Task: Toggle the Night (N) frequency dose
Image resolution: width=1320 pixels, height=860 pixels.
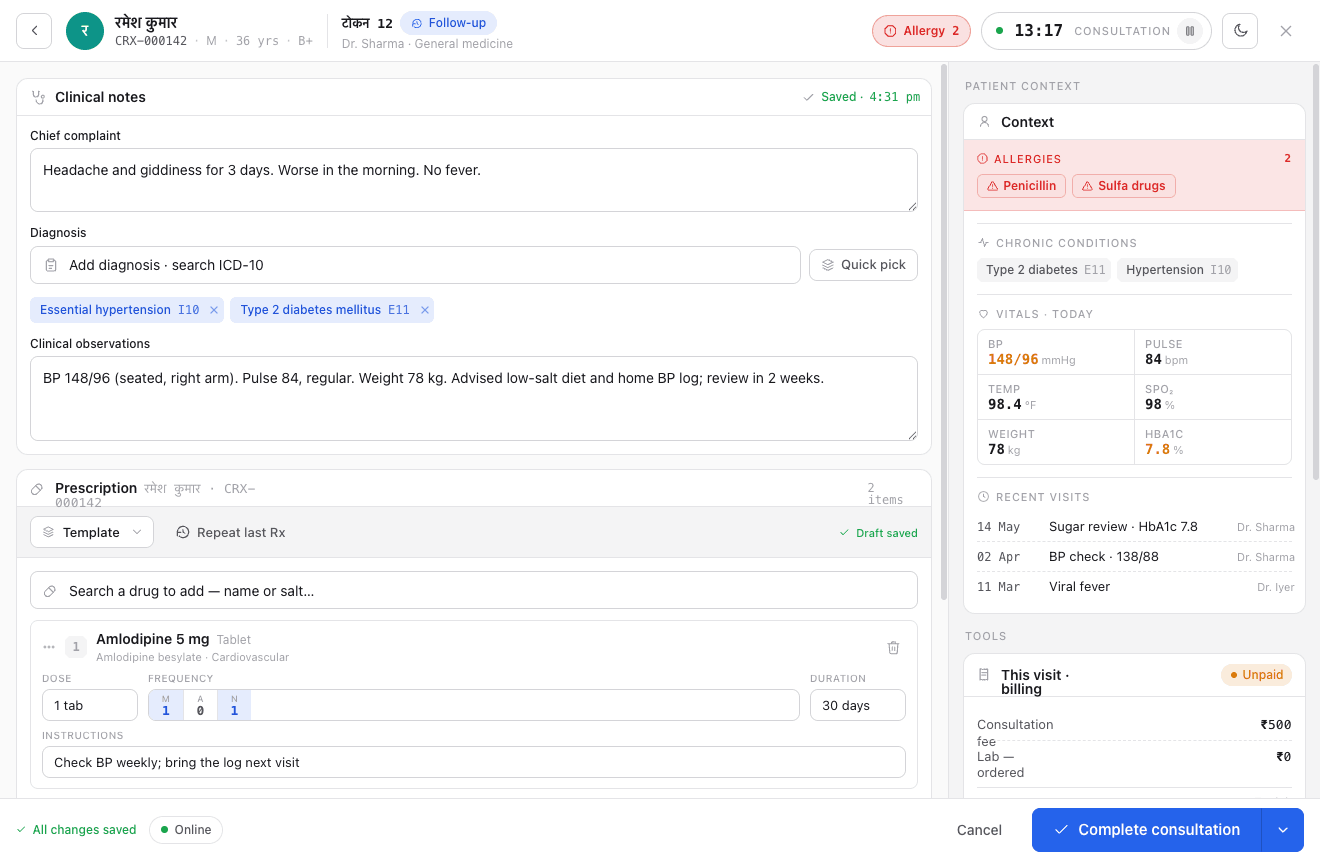Action: click(234, 705)
